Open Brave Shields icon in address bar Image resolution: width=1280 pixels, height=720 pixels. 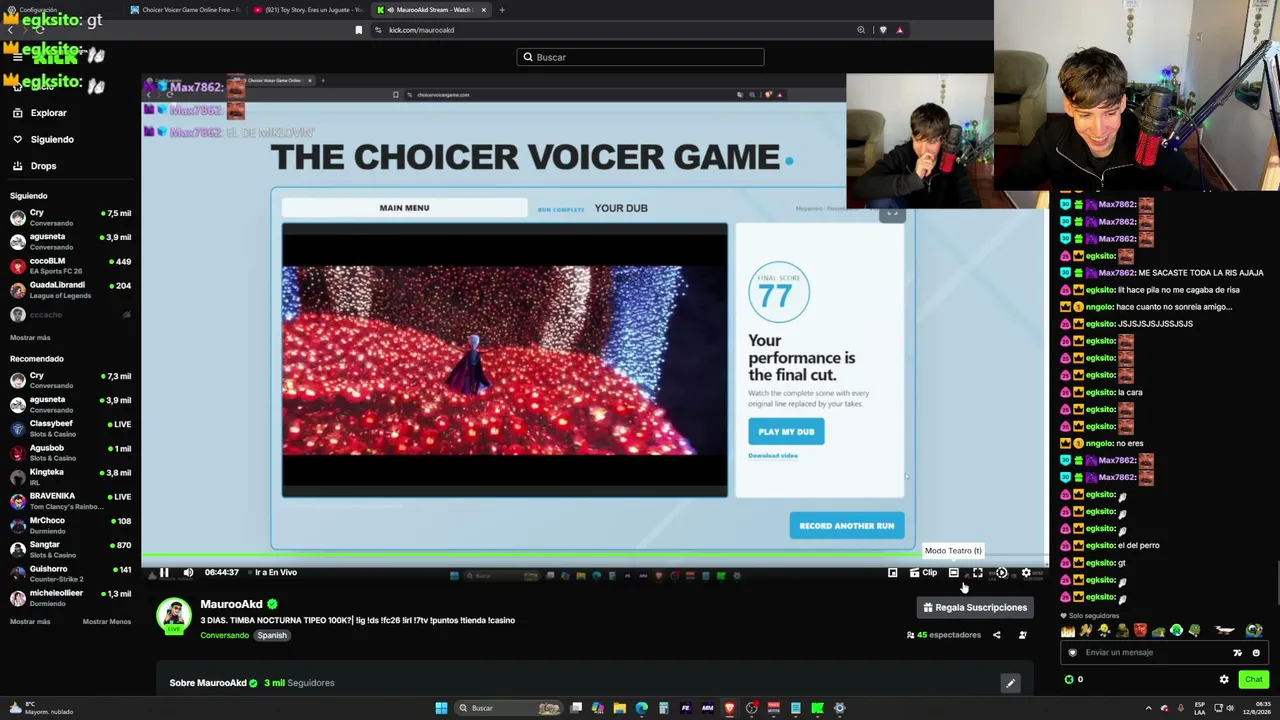[882, 30]
